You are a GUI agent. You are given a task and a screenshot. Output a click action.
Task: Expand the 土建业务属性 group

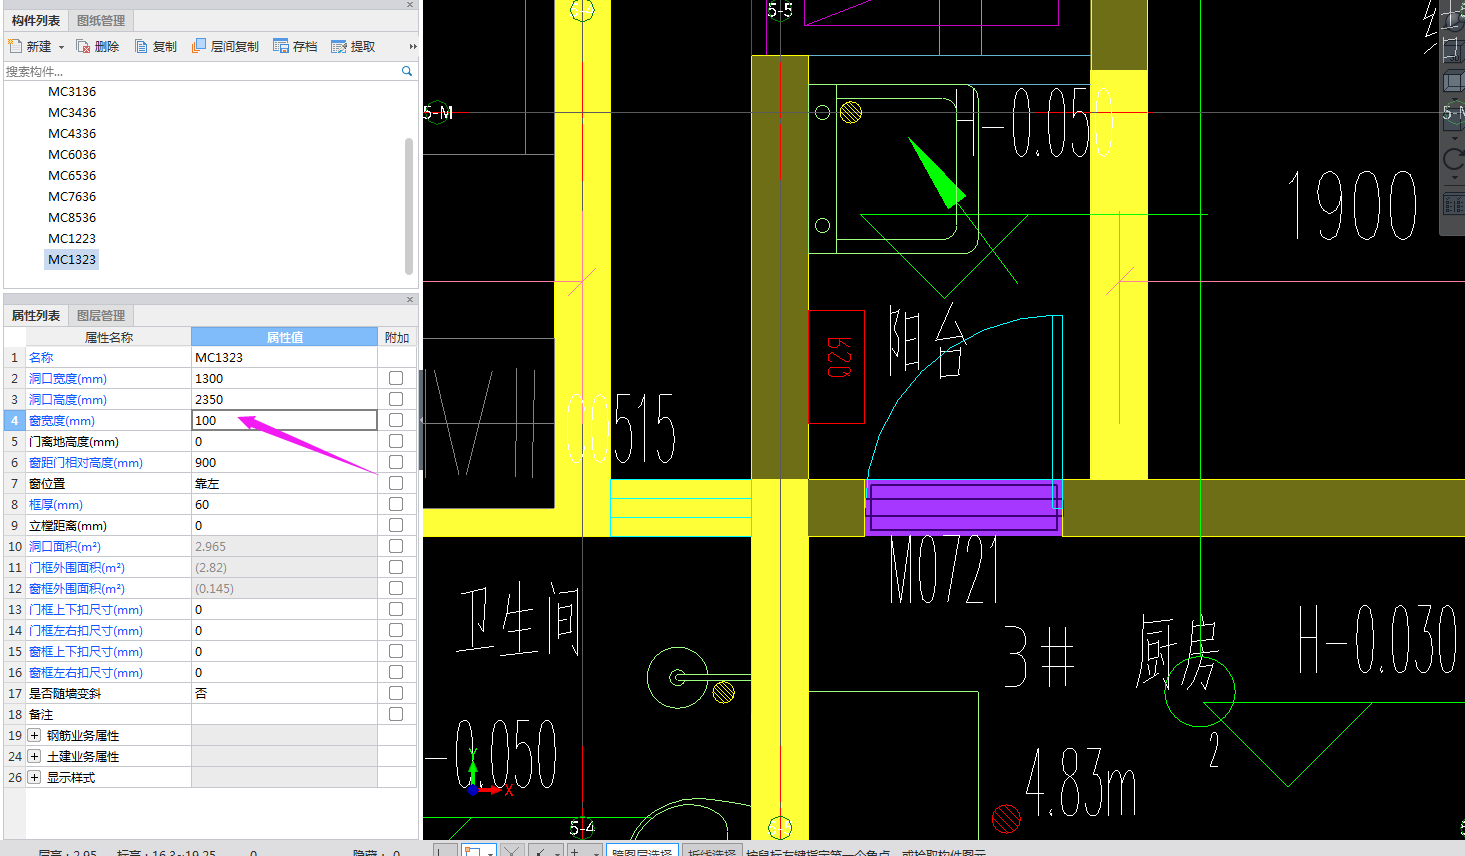click(x=34, y=756)
